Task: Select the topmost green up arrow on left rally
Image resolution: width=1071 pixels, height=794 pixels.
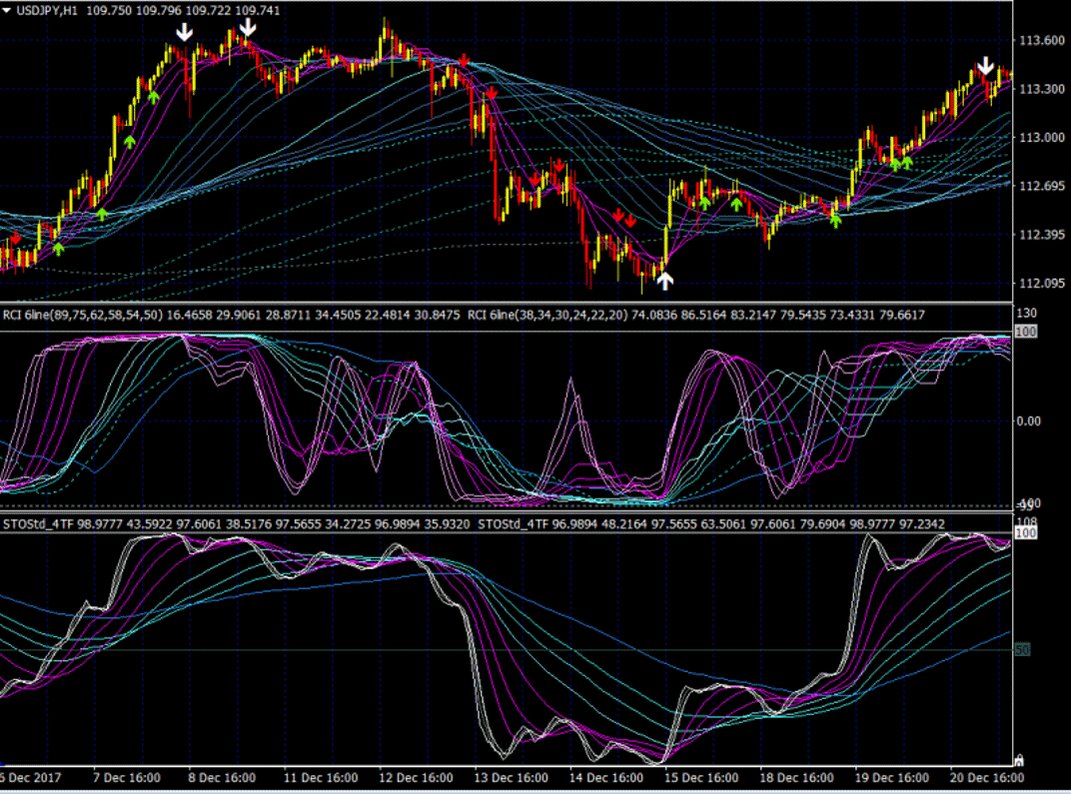Action: coord(153,96)
